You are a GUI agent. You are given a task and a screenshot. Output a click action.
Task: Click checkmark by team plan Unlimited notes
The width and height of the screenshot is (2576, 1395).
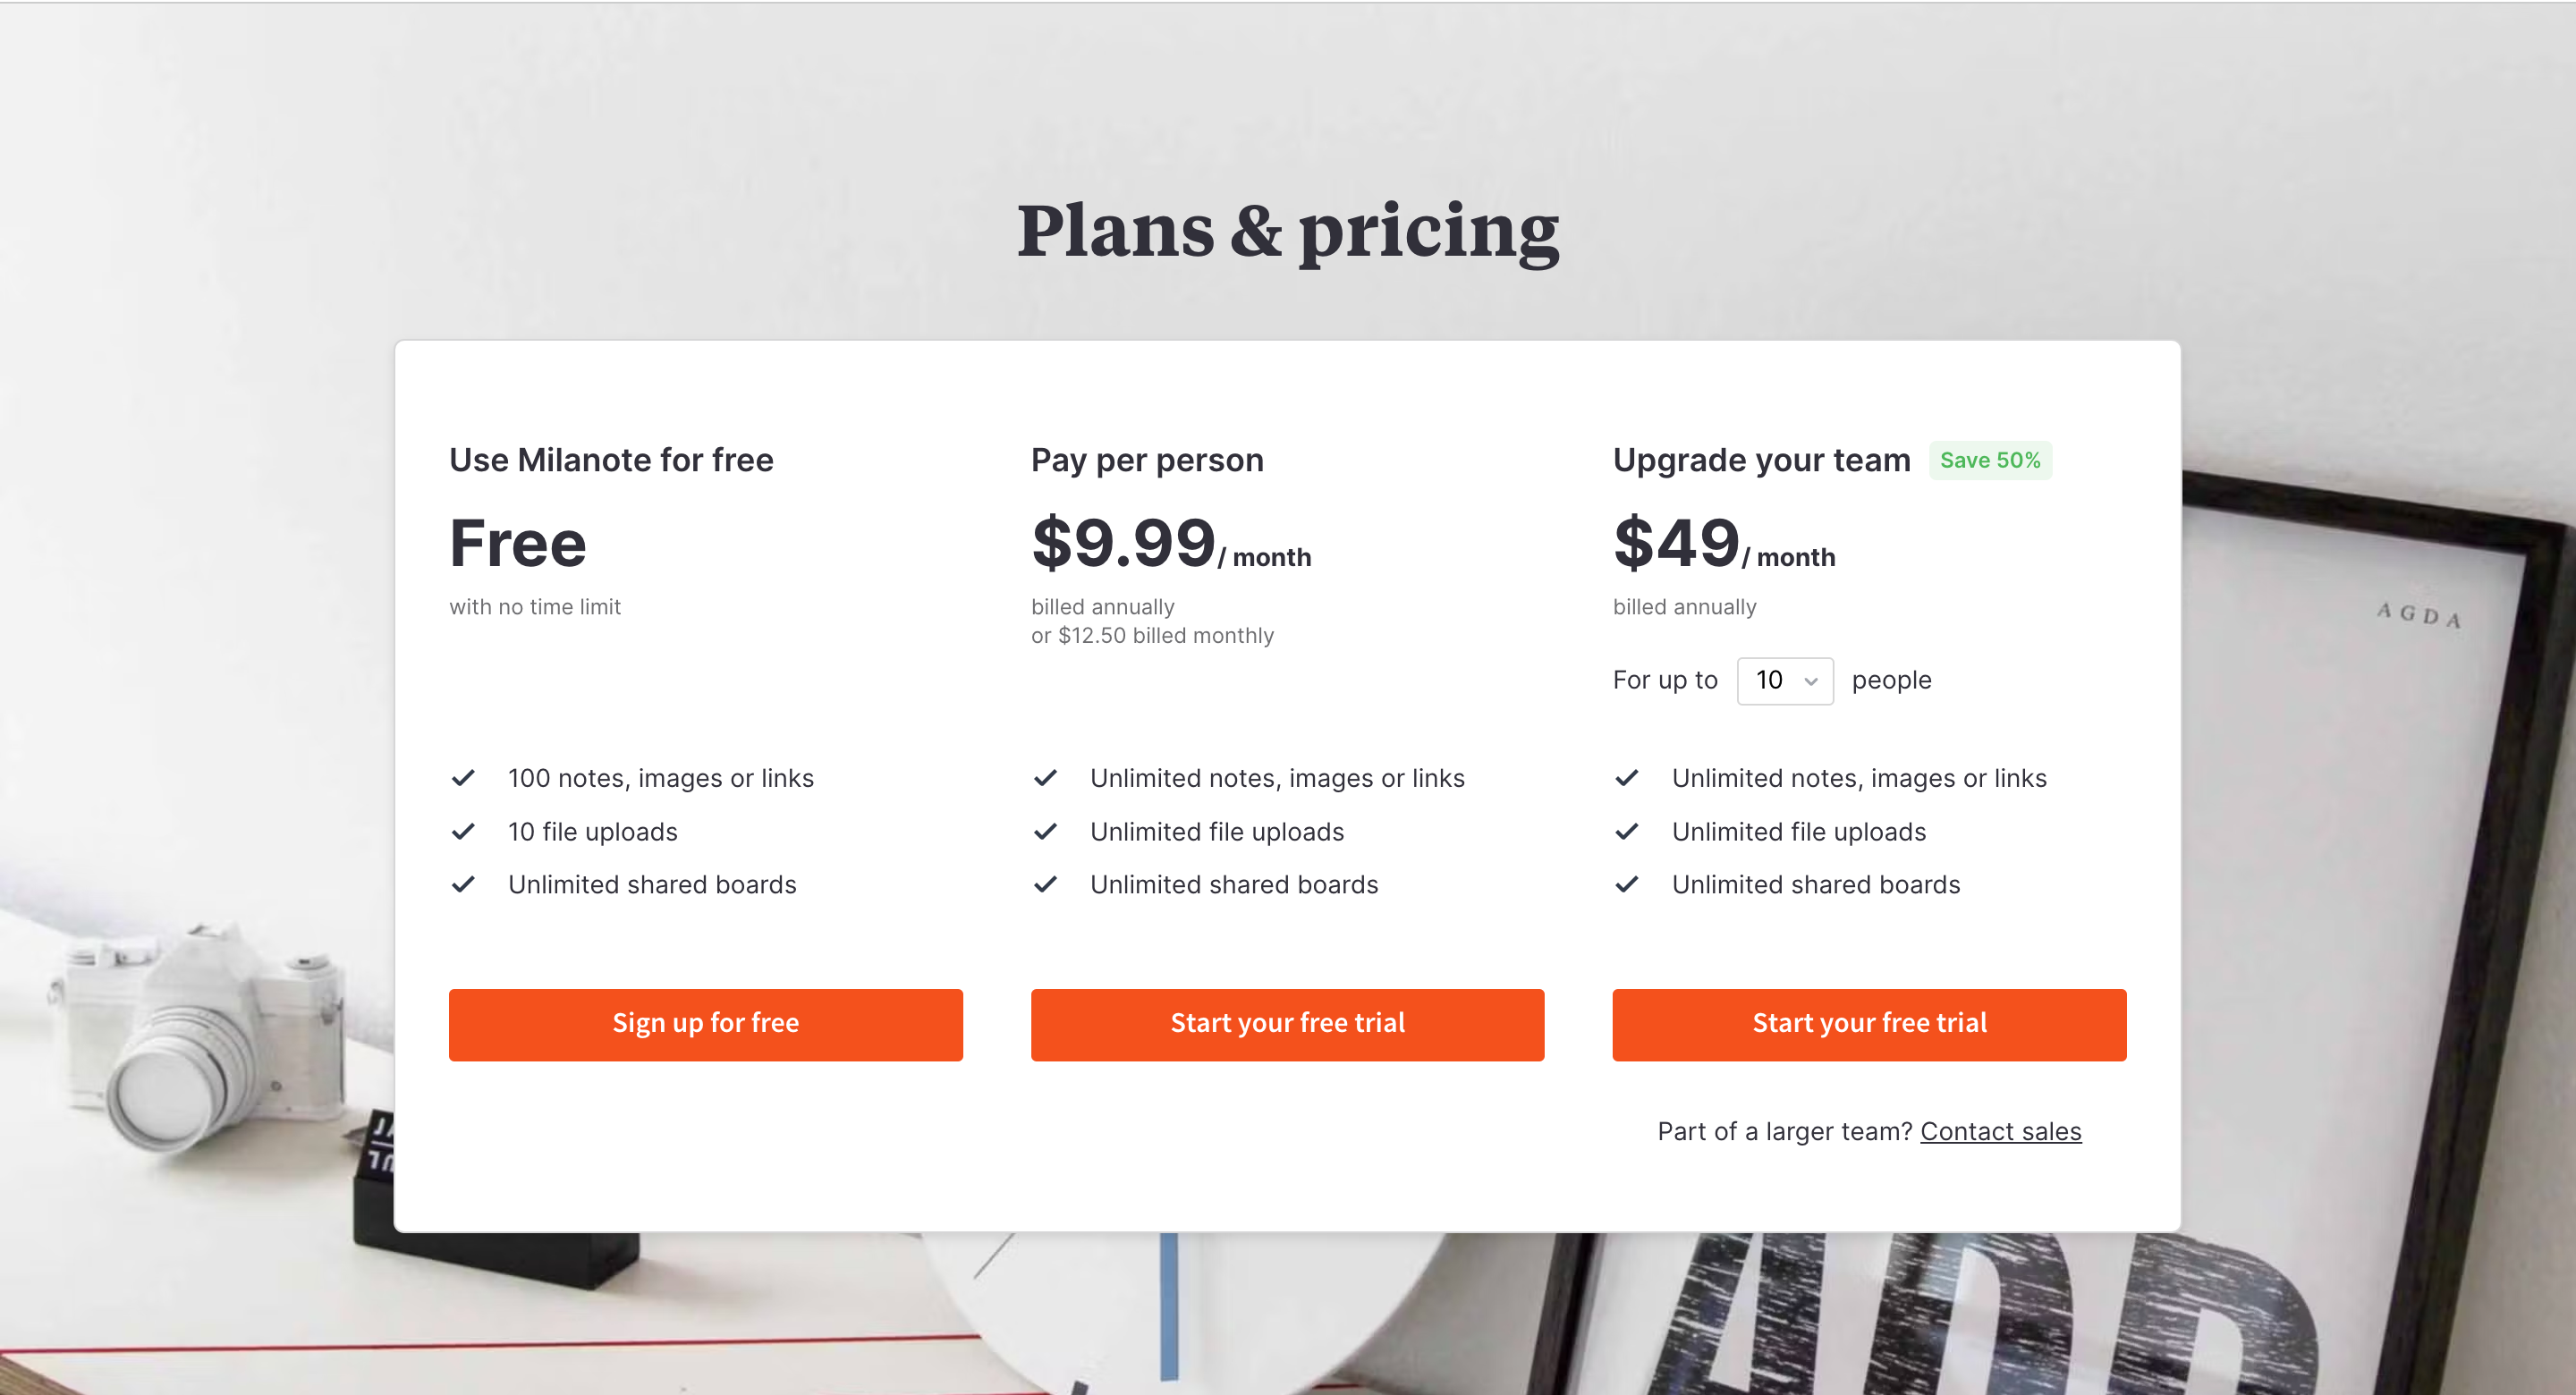[1627, 778]
